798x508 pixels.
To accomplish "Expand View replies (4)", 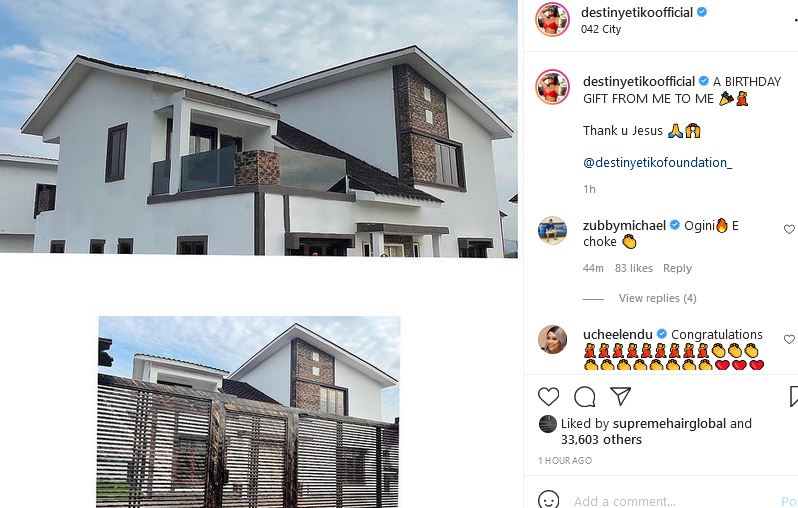I will coord(658,298).
